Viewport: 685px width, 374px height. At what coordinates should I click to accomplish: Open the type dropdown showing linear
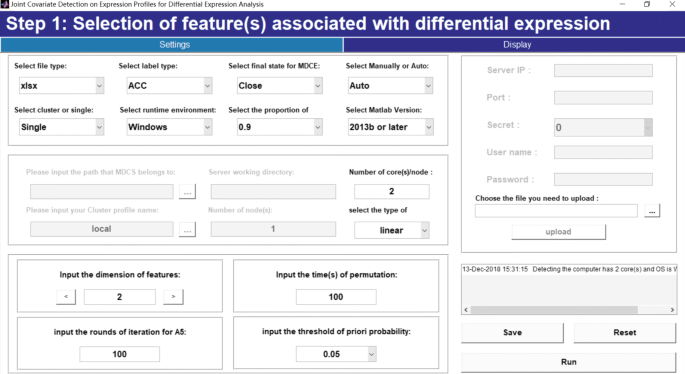point(392,230)
